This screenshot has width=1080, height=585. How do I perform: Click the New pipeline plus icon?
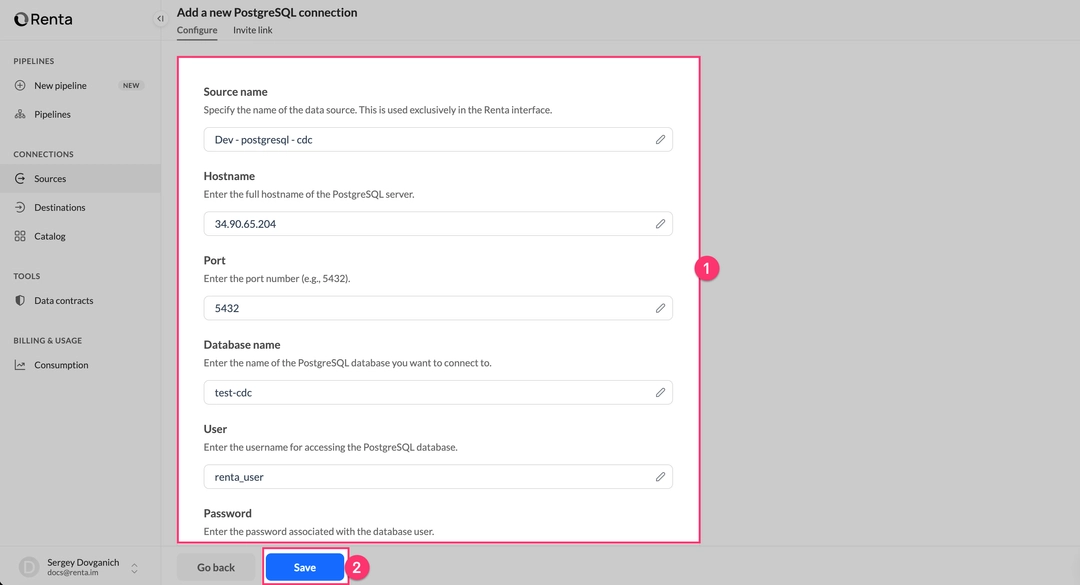pos(22,85)
